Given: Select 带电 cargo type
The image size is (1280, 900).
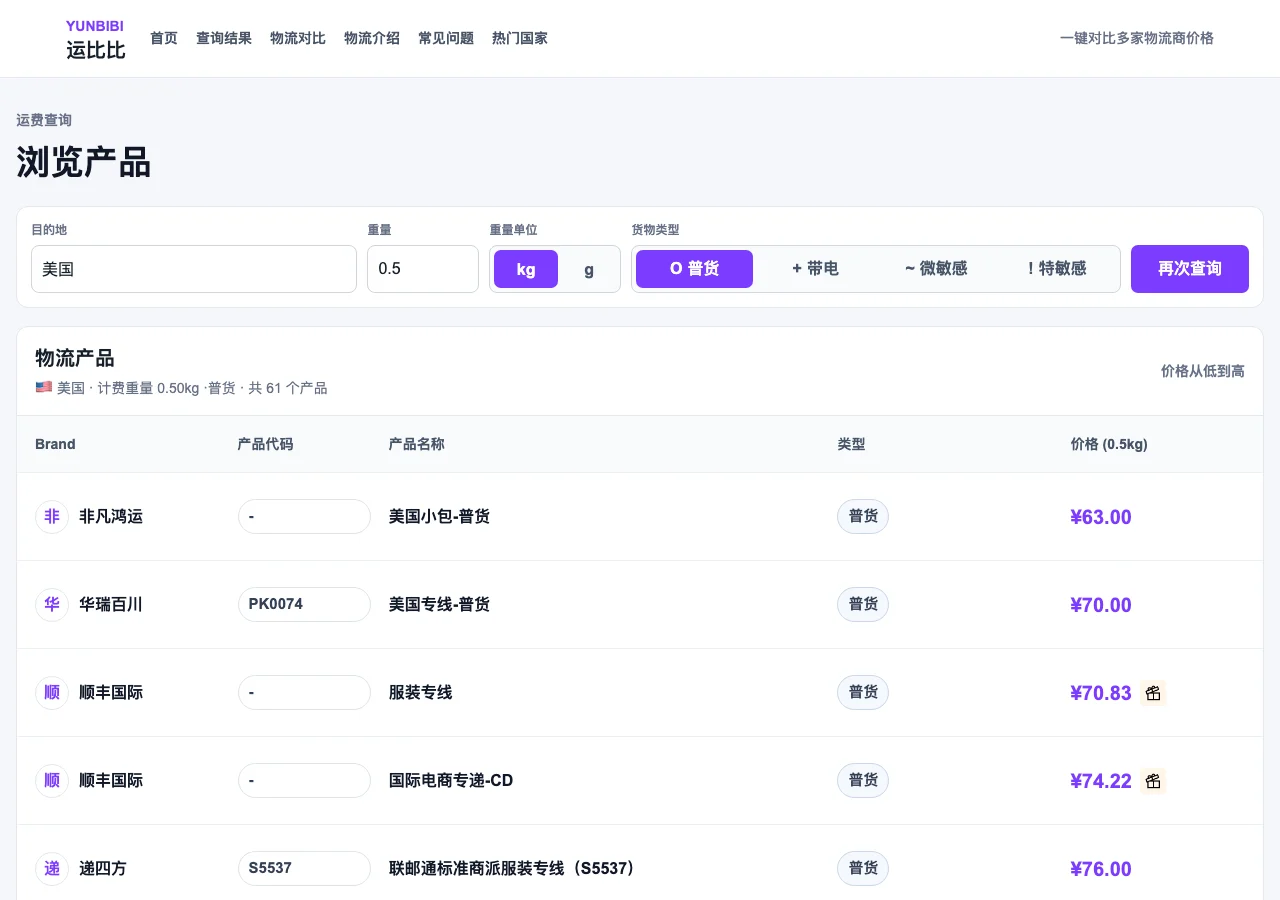Looking at the screenshot, I should 815,269.
